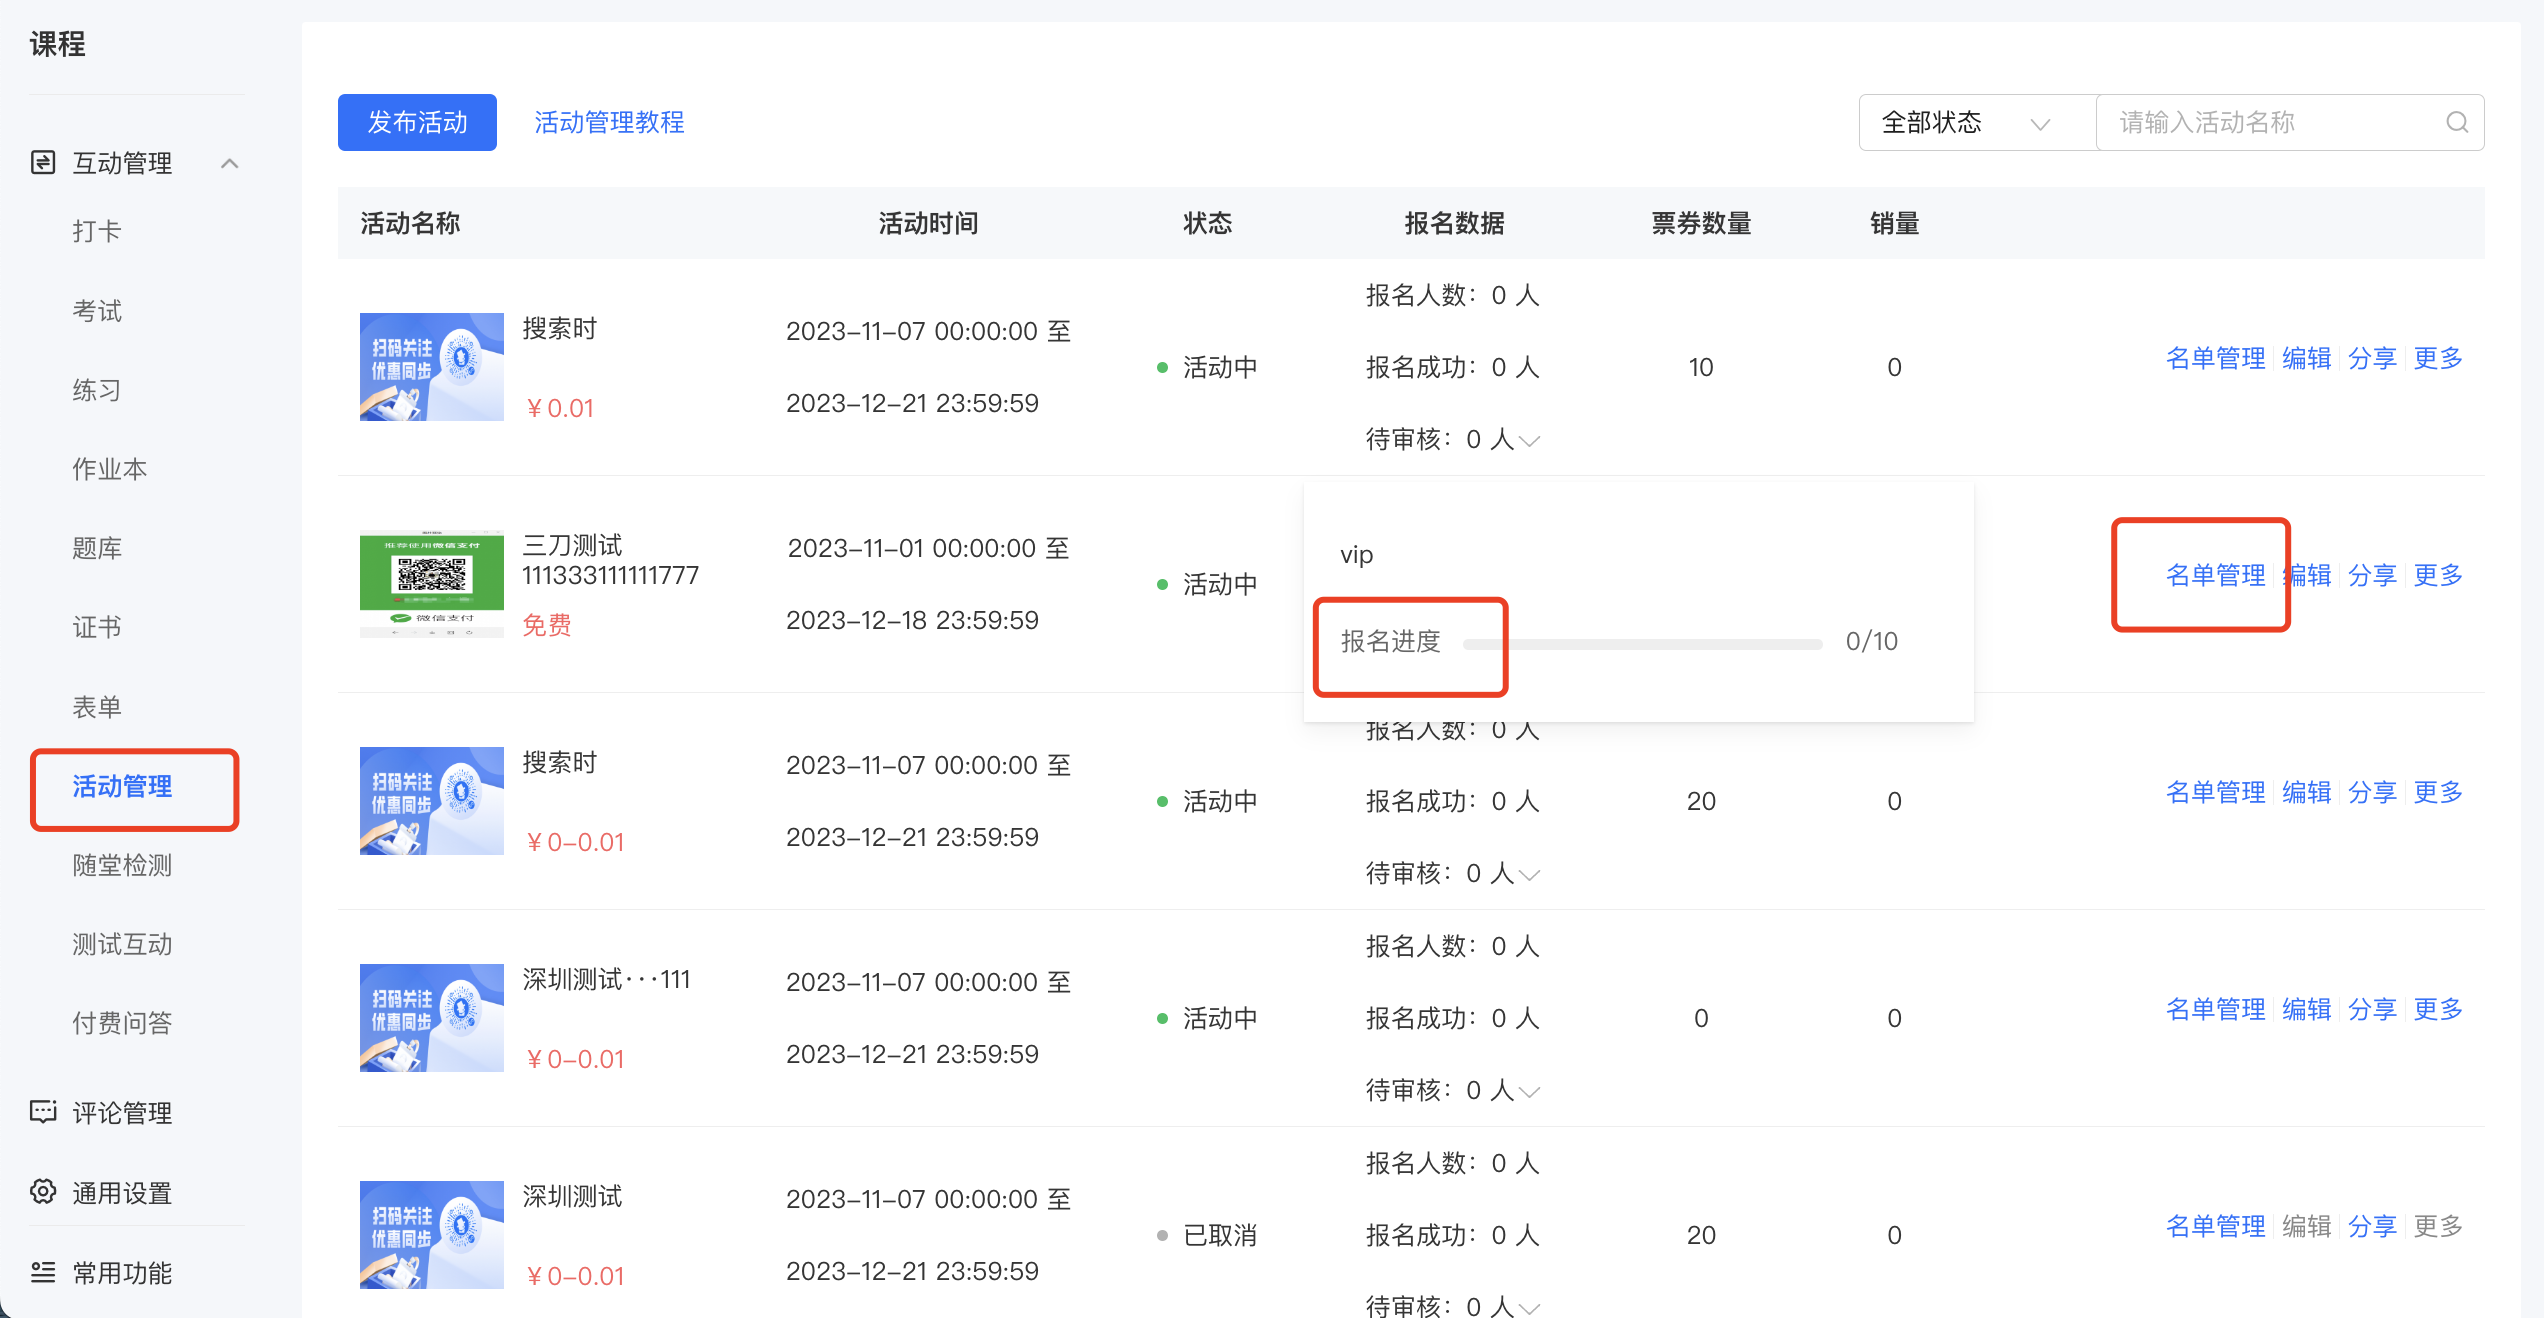Click the 发布活动 button
This screenshot has width=2544, height=1318.
[x=417, y=122]
